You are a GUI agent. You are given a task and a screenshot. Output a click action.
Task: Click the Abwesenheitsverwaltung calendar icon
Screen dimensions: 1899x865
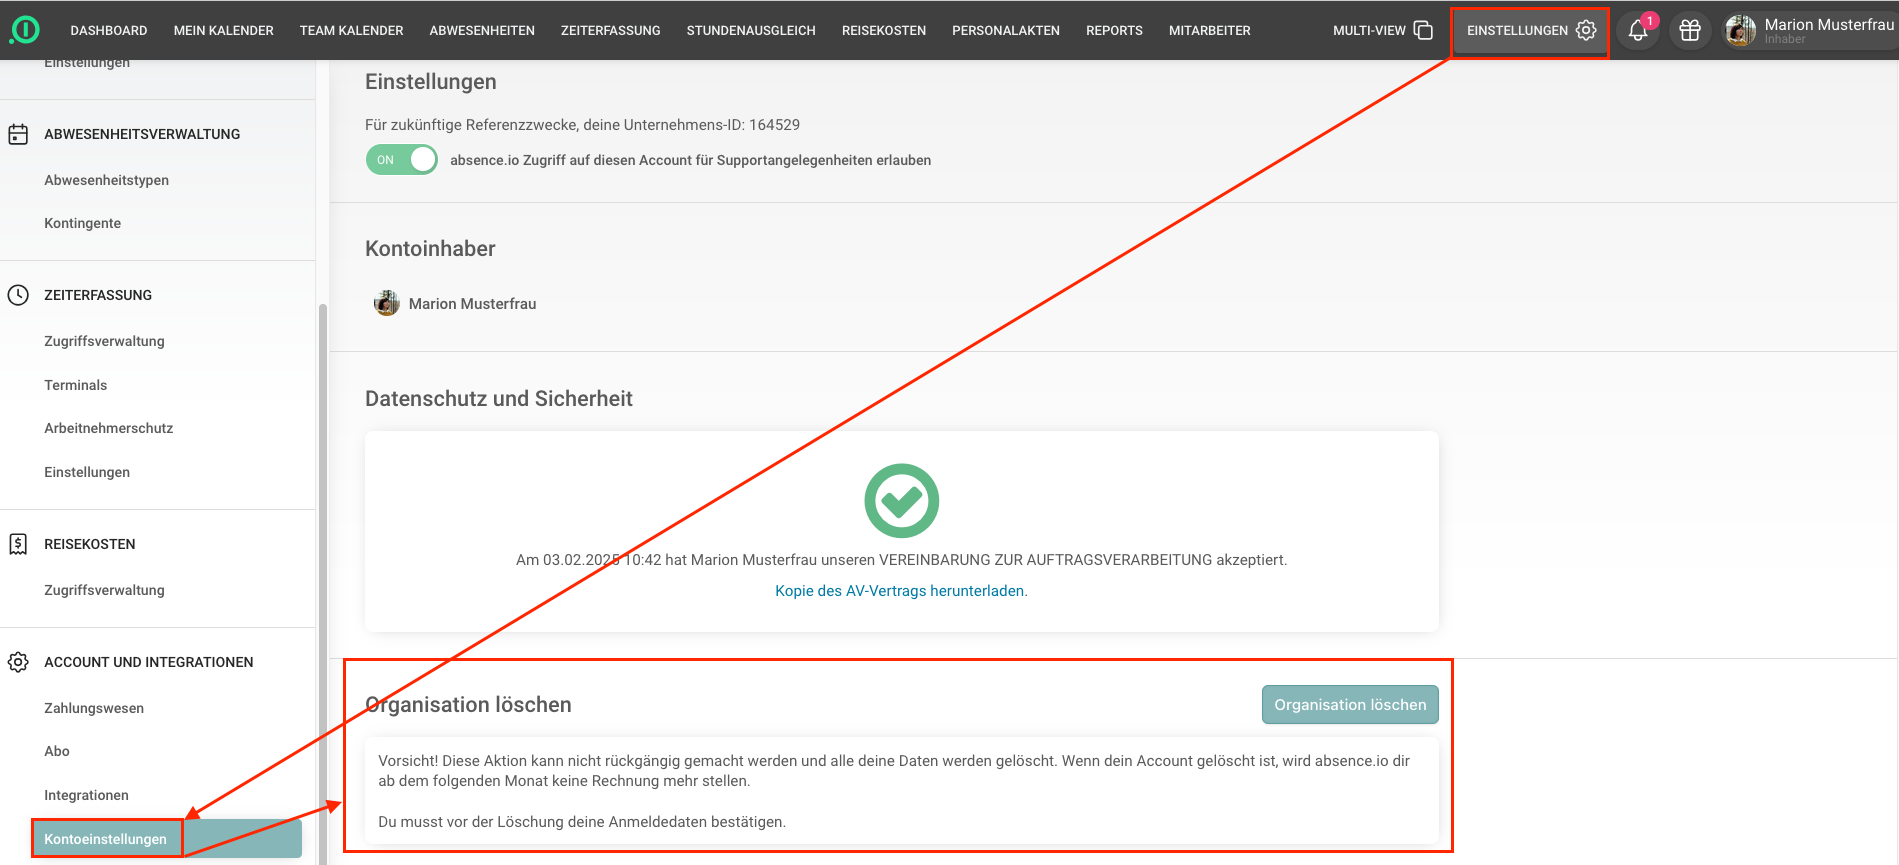[18, 134]
